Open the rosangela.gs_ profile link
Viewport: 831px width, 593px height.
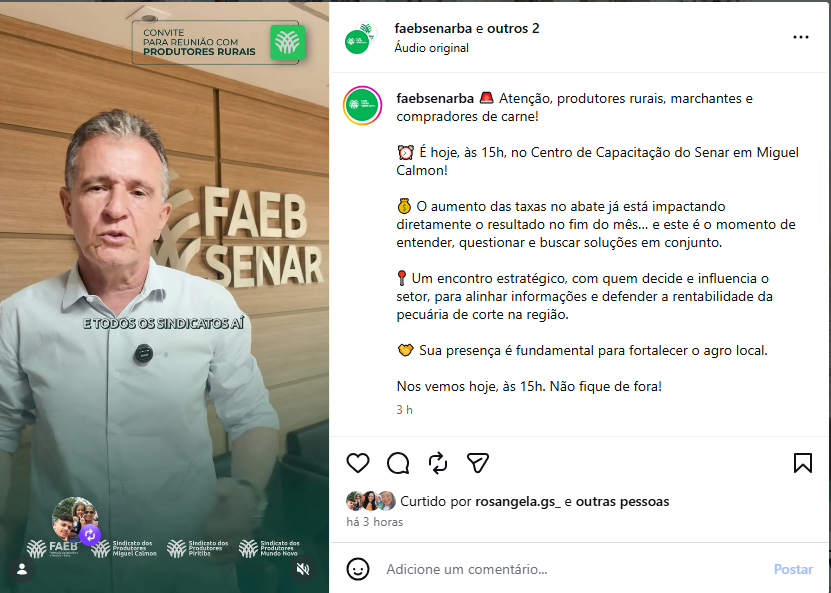518,501
